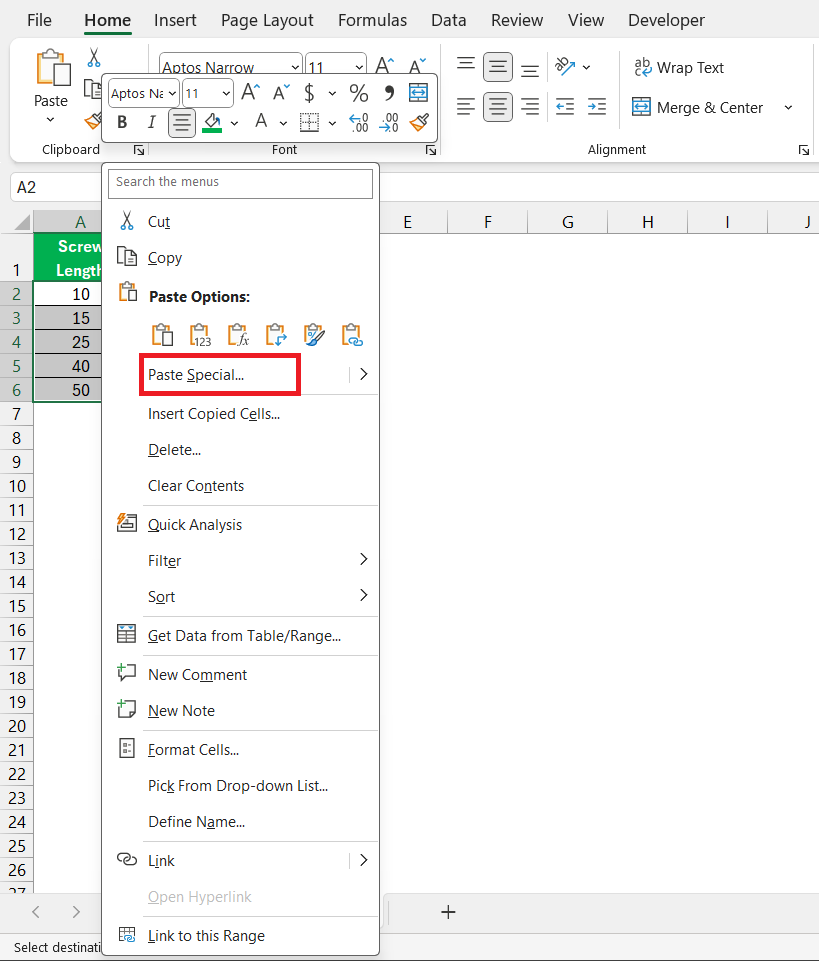Click Merge & Center button
819x961 pixels.
tap(698, 108)
